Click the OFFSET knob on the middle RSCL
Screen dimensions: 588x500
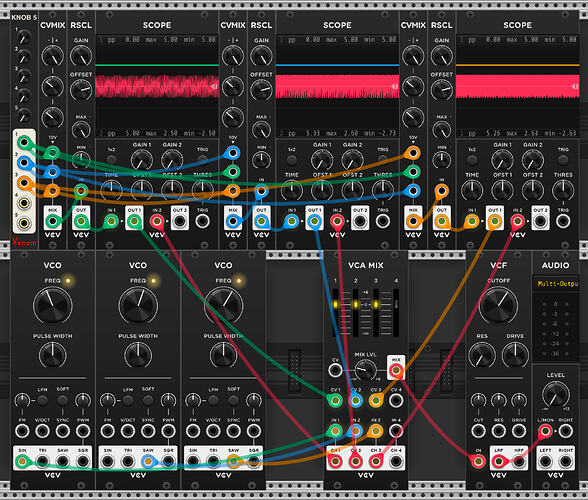tap(261, 89)
